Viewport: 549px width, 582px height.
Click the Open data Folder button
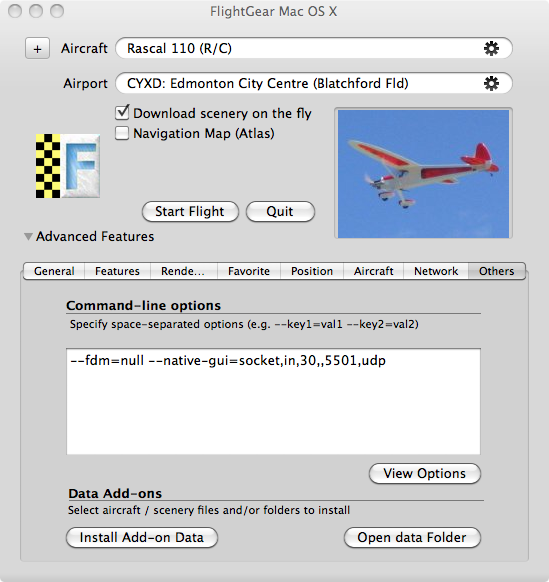tap(412, 537)
